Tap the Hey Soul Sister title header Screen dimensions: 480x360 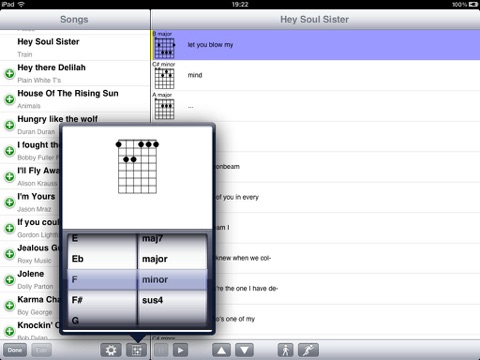[314, 19]
